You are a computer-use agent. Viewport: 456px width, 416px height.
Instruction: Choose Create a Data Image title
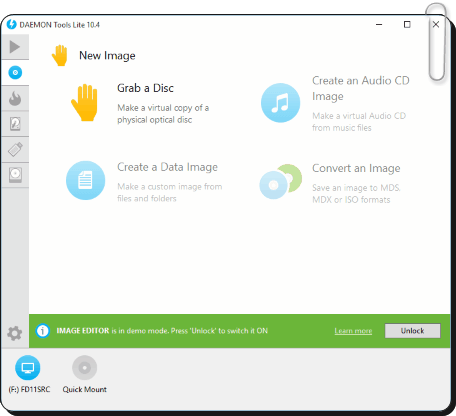click(167, 167)
